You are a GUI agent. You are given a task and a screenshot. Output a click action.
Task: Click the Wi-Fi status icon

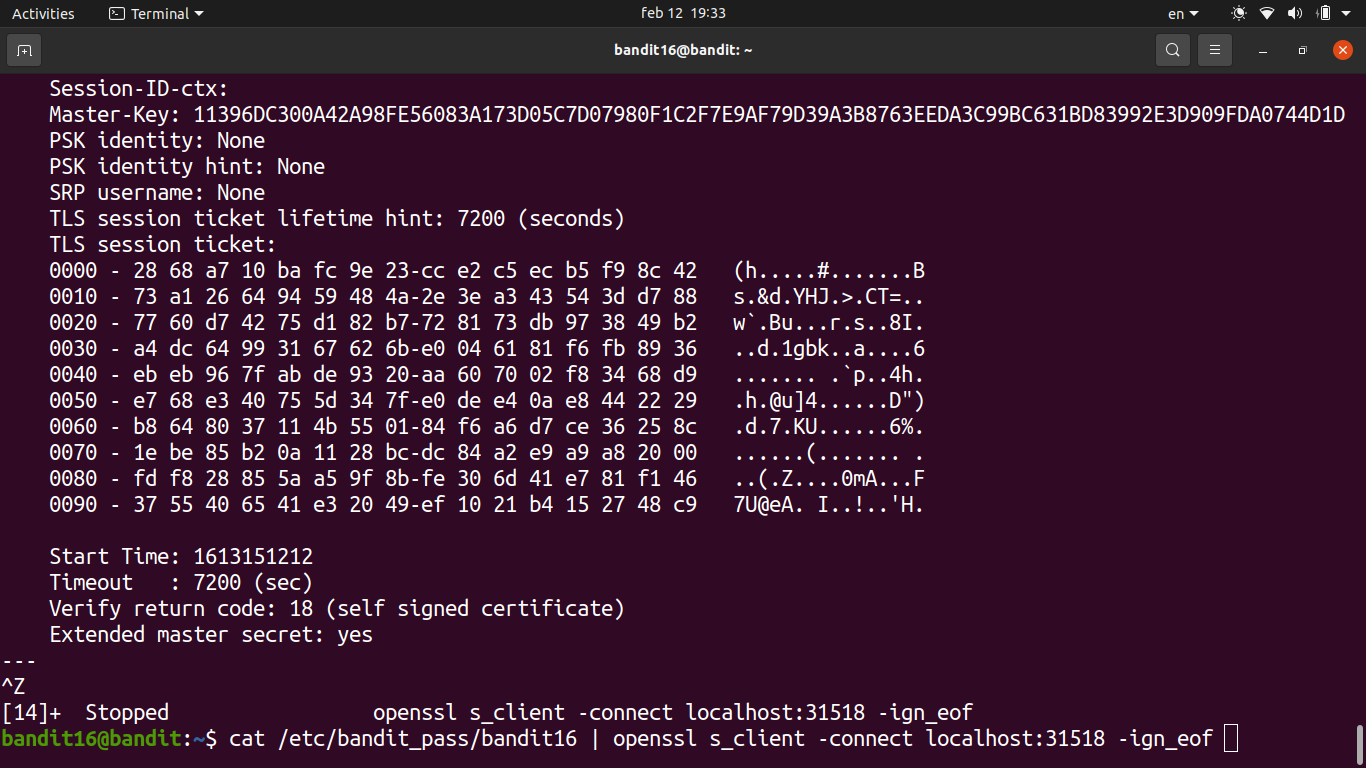[x=1267, y=14]
